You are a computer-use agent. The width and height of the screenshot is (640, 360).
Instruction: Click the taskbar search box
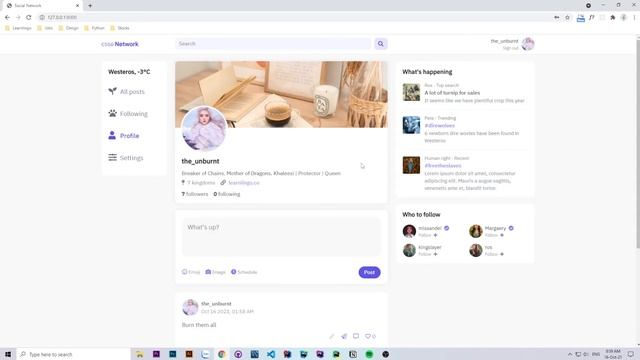click(x=73, y=354)
